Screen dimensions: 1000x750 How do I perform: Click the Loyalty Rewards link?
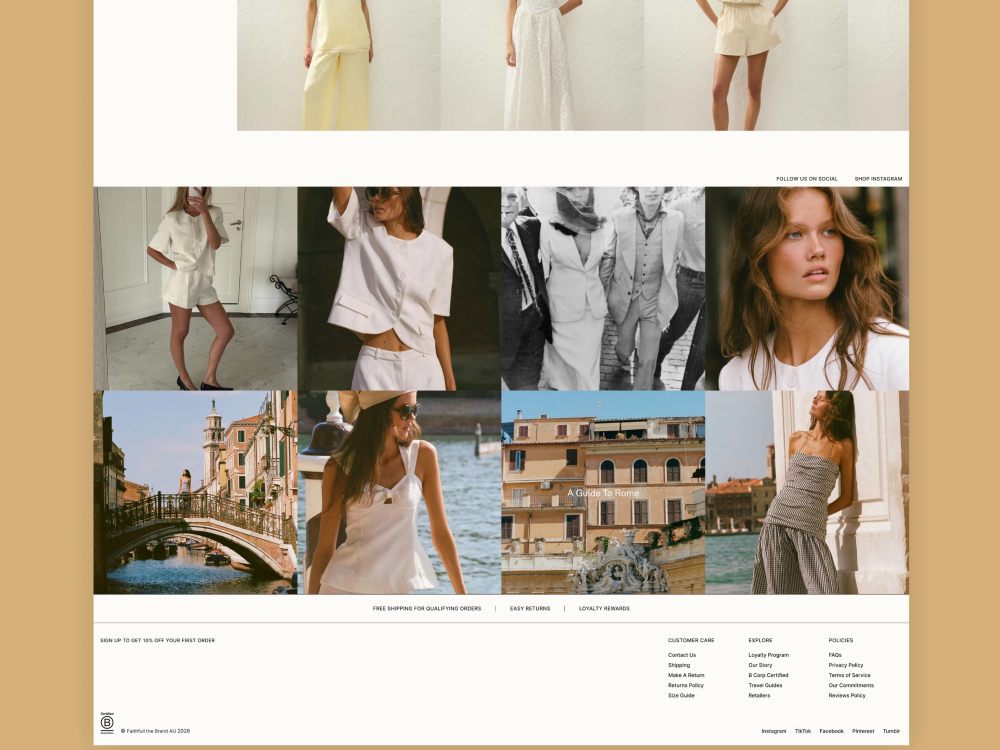coord(604,608)
